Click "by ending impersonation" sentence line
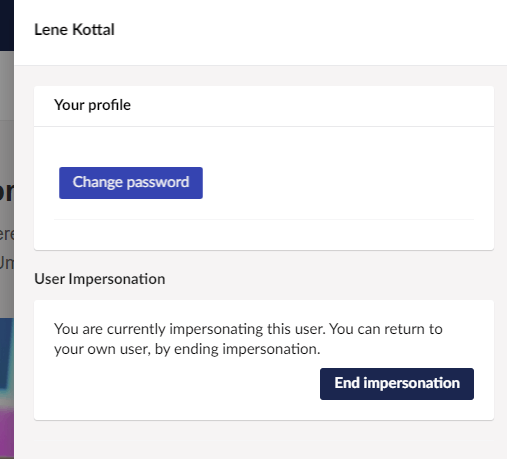Screen dimensions: 507x459 click(187, 349)
